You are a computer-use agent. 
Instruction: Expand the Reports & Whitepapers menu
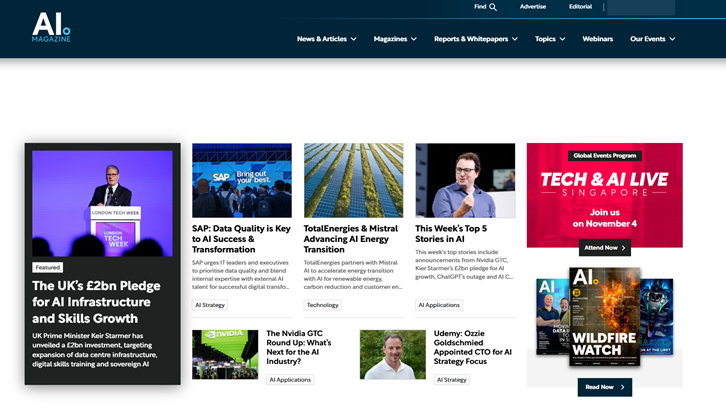476,39
